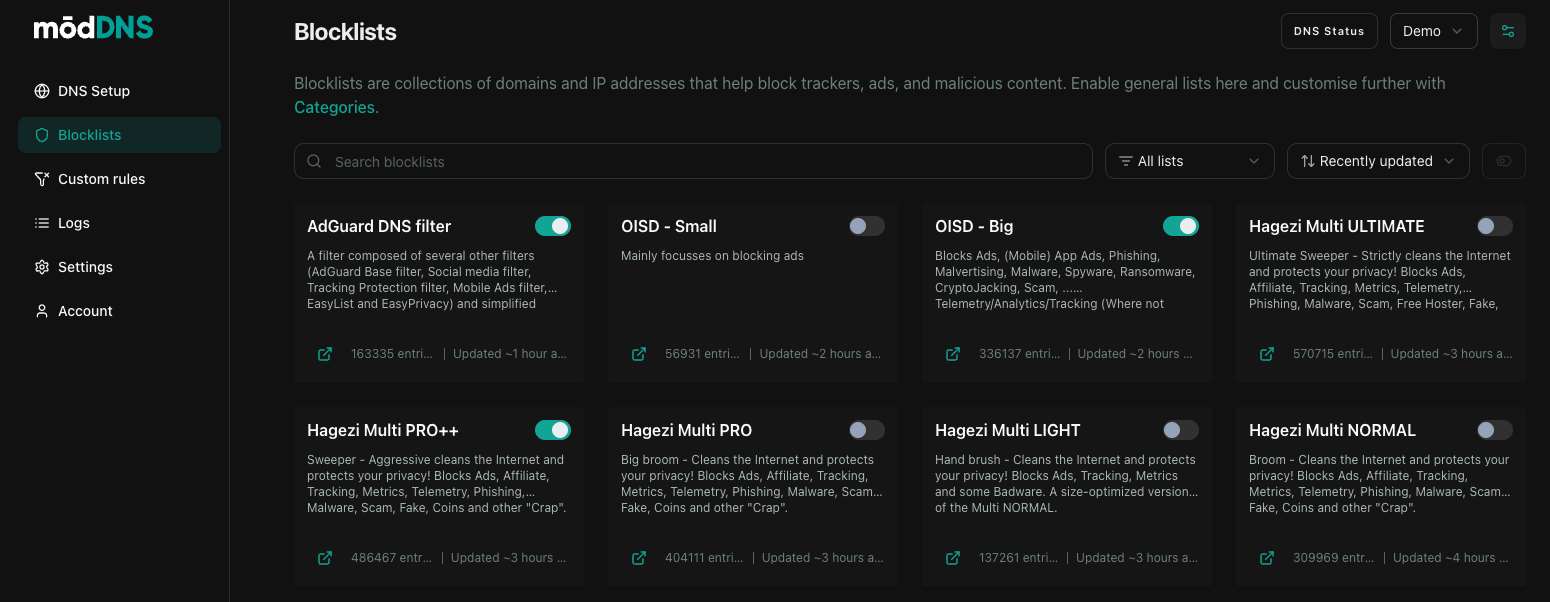Click the Search blocklists field
Screen dimensions: 1550x602
[x=693, y=161]
